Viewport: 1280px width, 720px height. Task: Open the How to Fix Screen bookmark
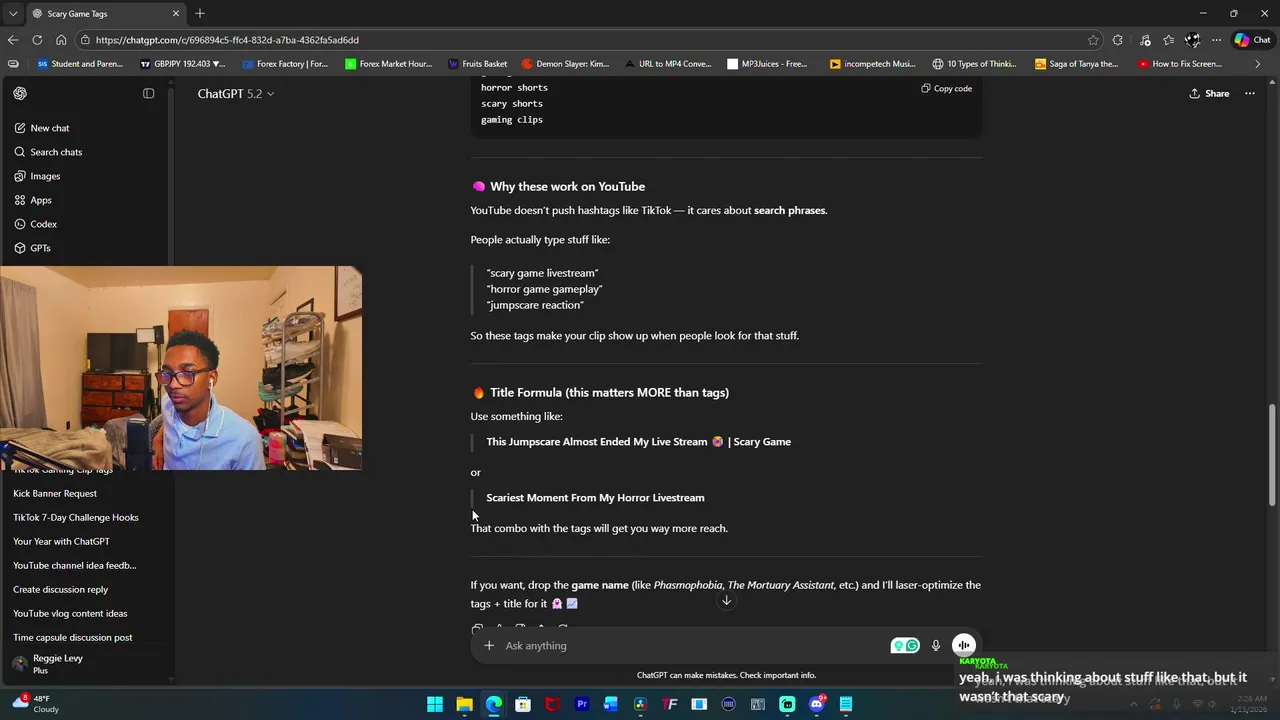pos(1180,64)
